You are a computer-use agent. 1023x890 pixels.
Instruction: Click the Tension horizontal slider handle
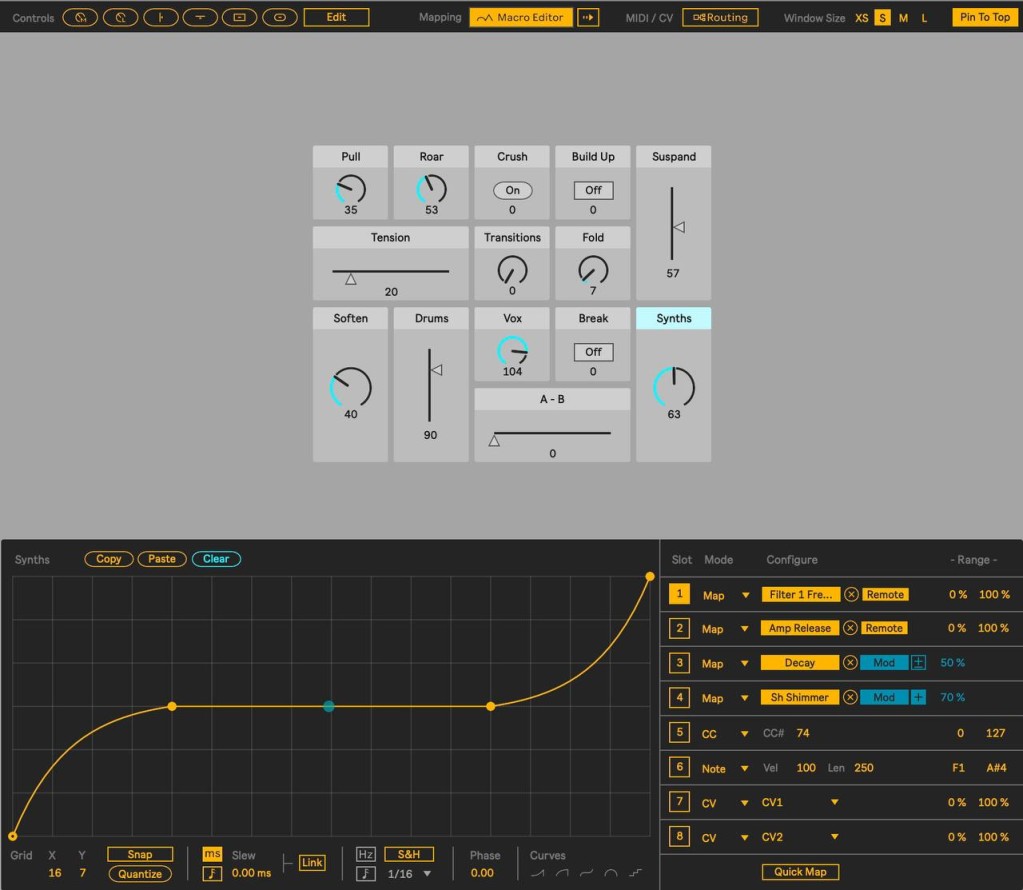[351, 280]
